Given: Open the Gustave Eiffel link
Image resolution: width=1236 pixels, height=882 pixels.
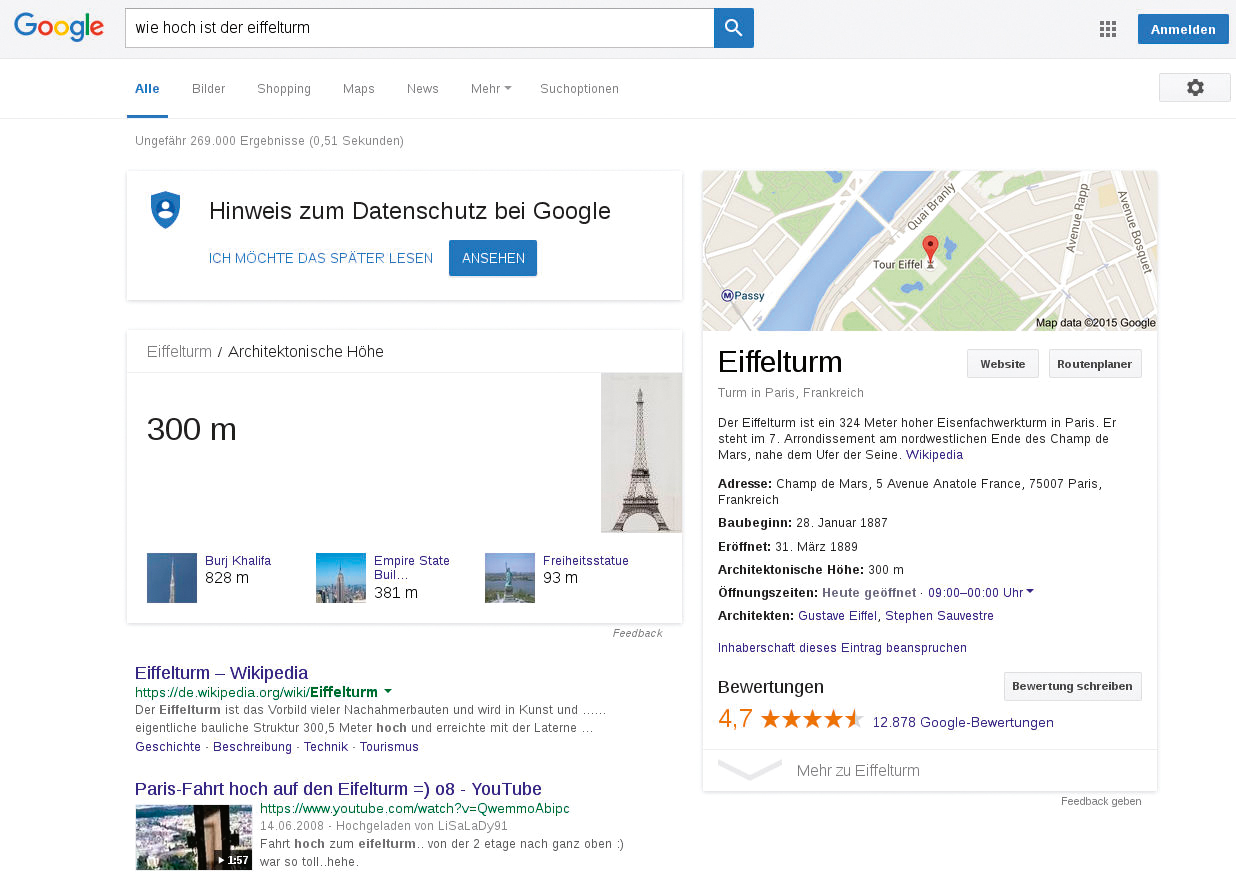Looking at the screenshot, I should point(838,616).
